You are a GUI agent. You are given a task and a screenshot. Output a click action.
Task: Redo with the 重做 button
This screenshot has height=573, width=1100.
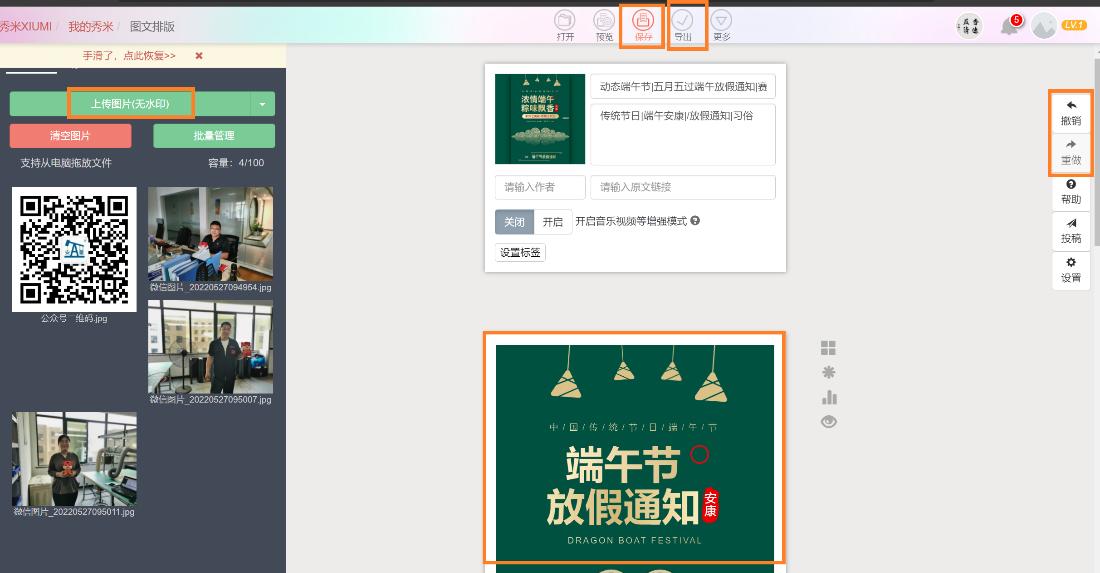coord(1071,151)
